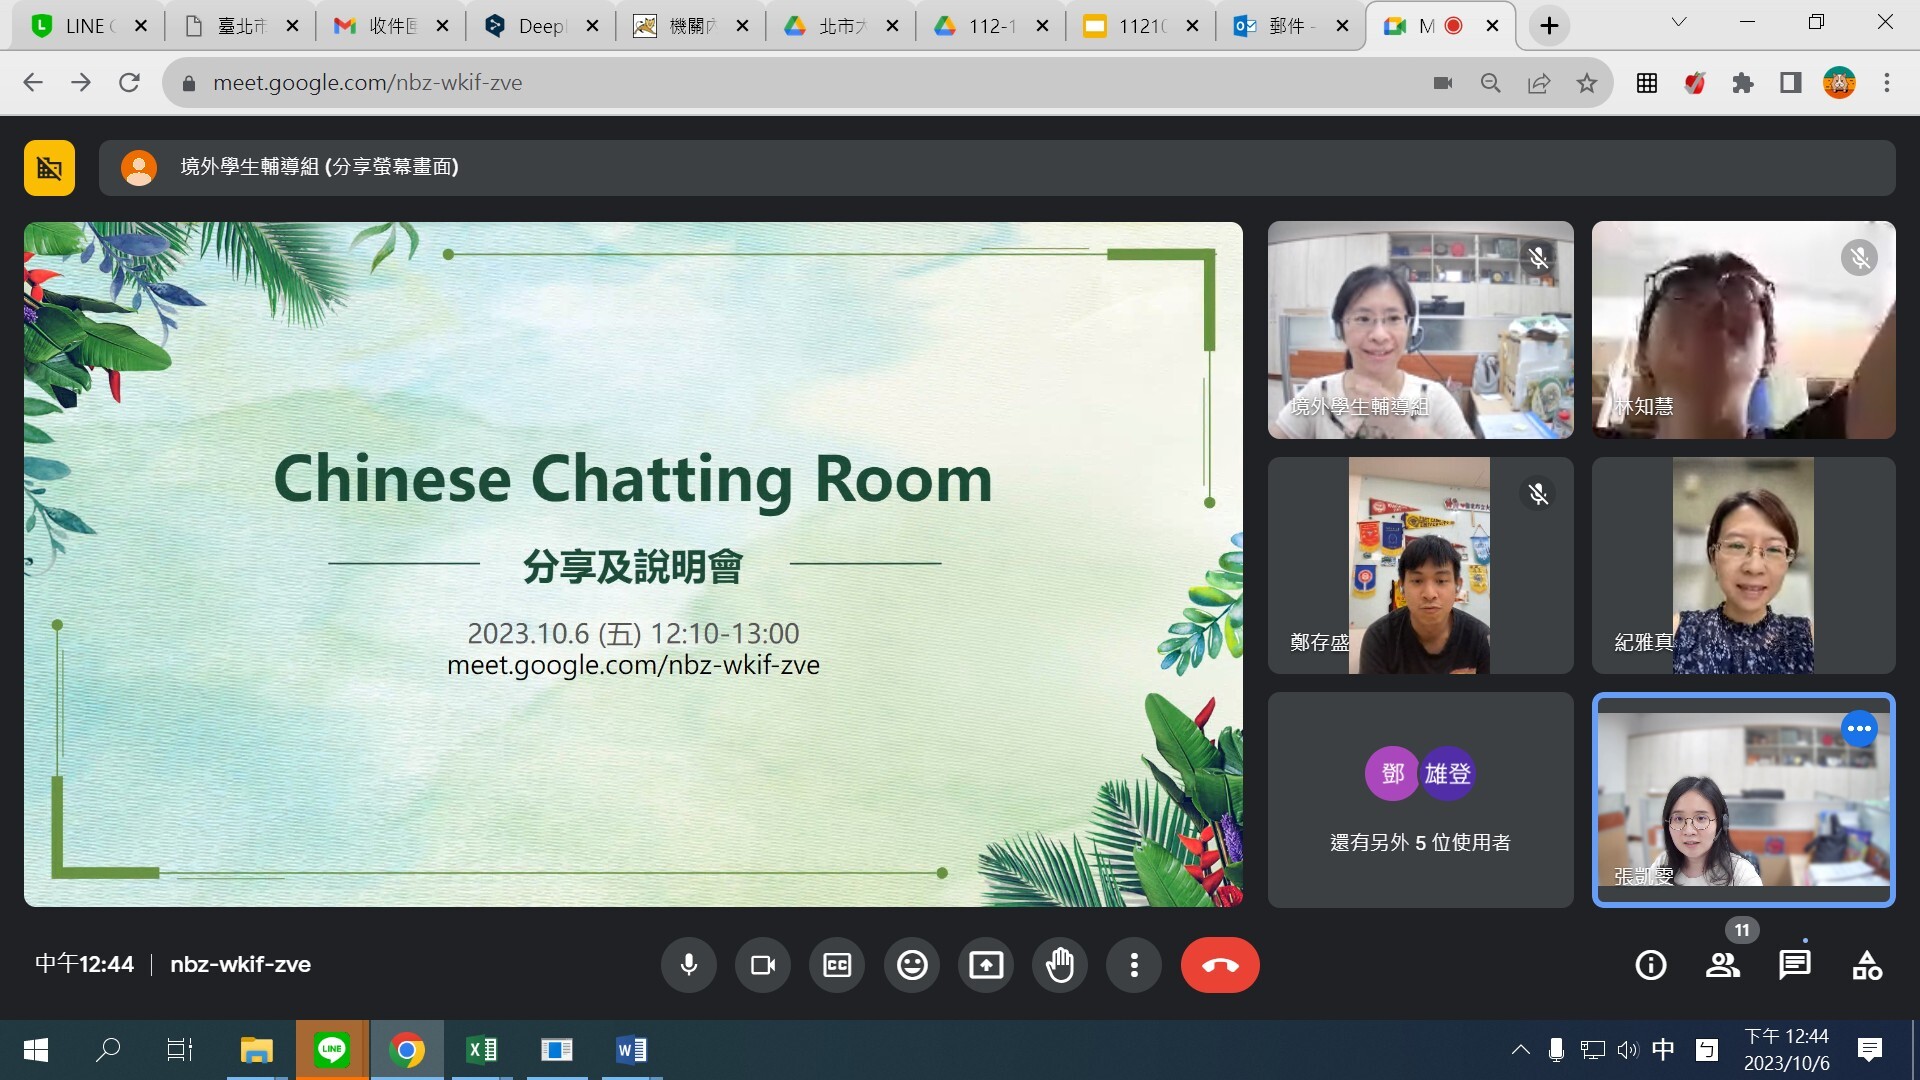1920x1080 pixels.
Task: Open the emoji reactions button
Action: pyautogui.click(x=912, y=965)
